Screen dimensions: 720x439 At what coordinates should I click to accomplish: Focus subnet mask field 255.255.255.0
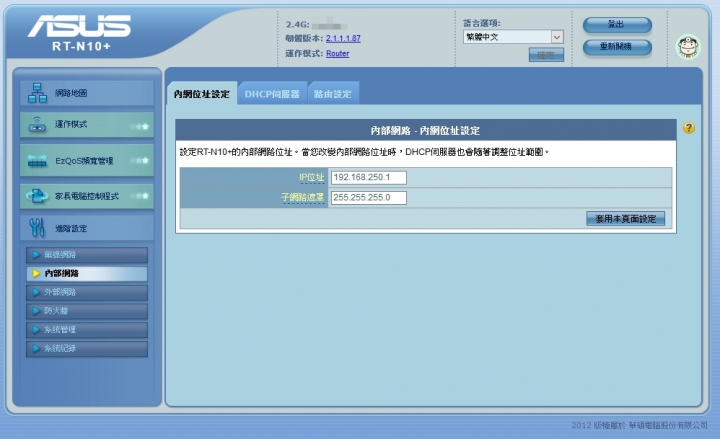(x=369, y=197)
